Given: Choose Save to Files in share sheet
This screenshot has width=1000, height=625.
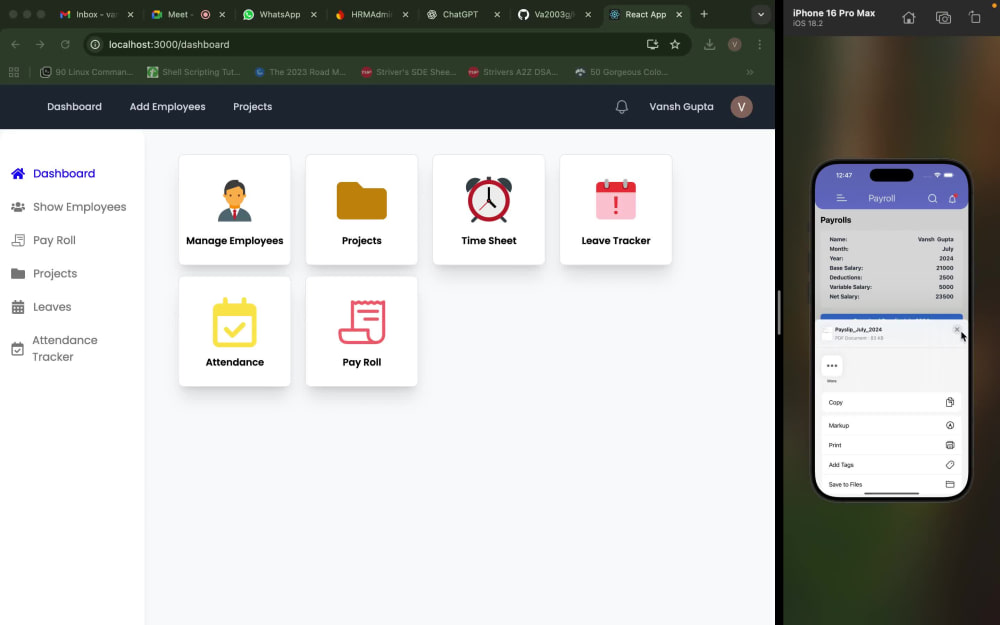Looking at the screenshot, I should click(x=891, y=485).
